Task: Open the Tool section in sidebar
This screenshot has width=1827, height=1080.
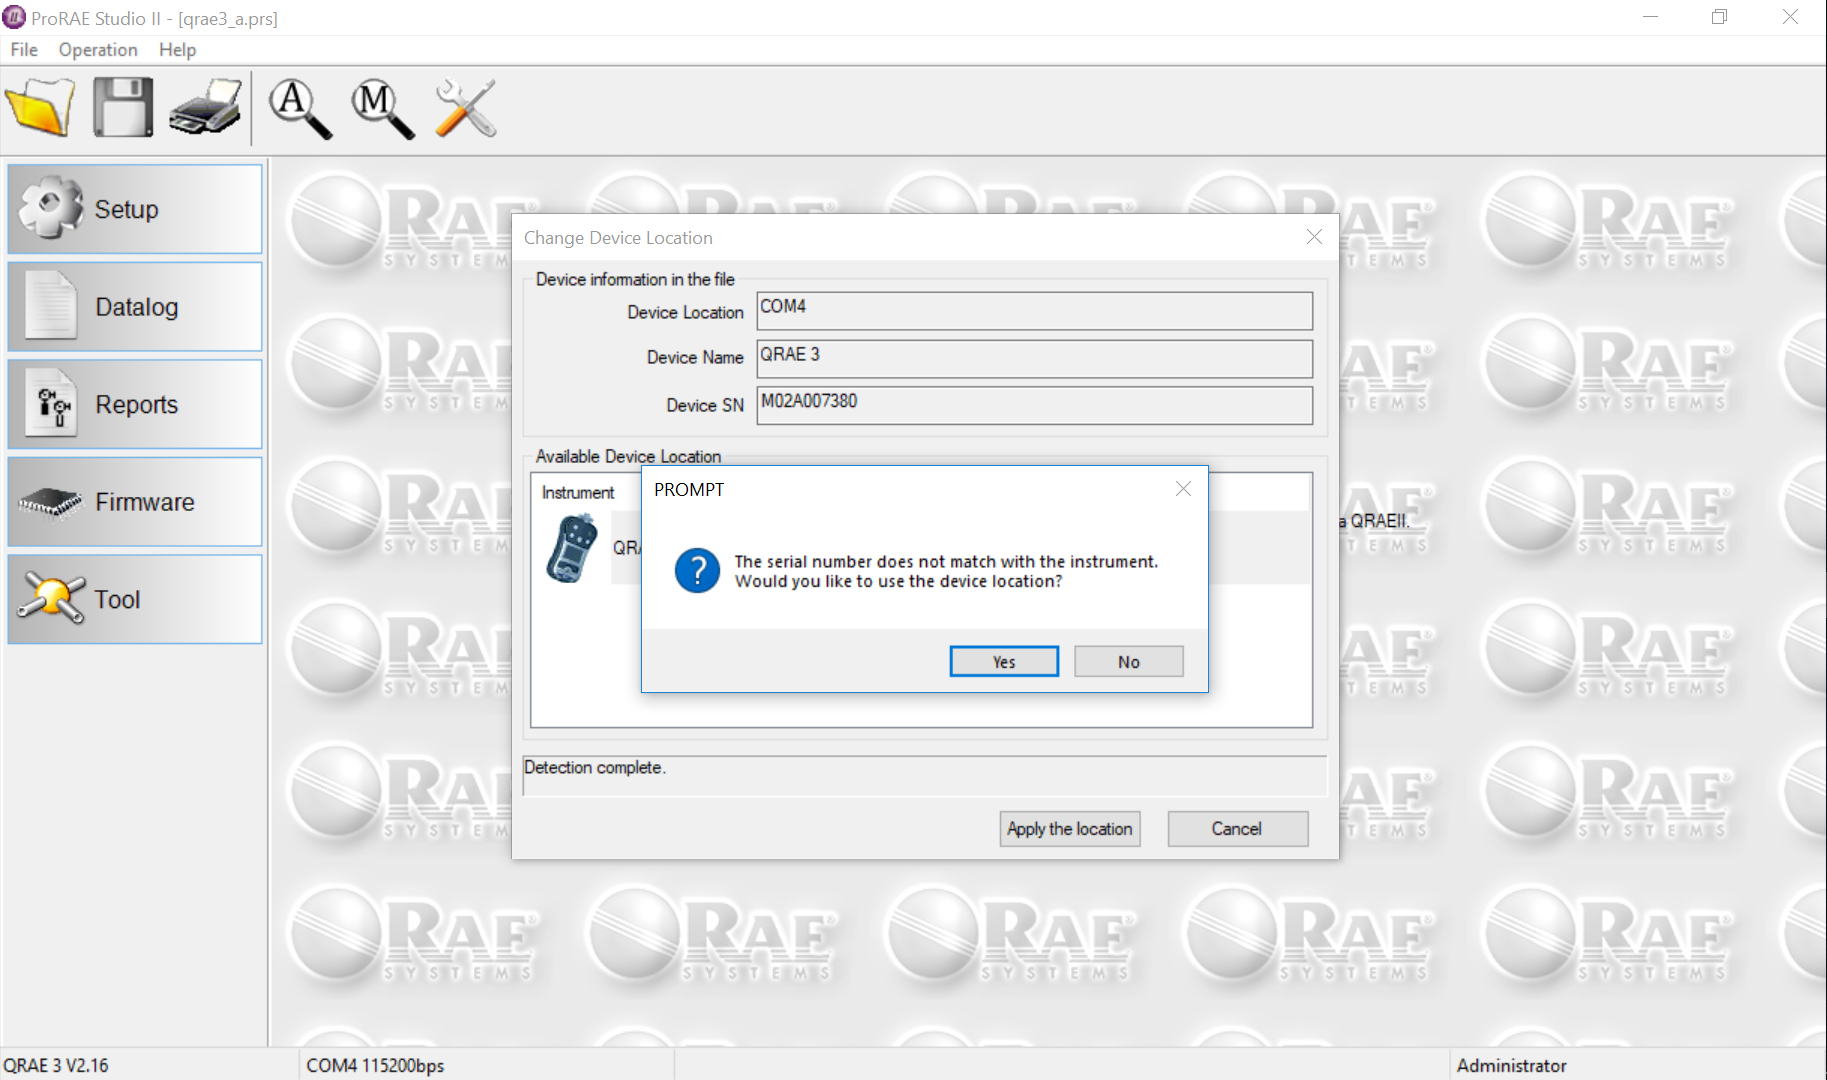Action: 135,600
